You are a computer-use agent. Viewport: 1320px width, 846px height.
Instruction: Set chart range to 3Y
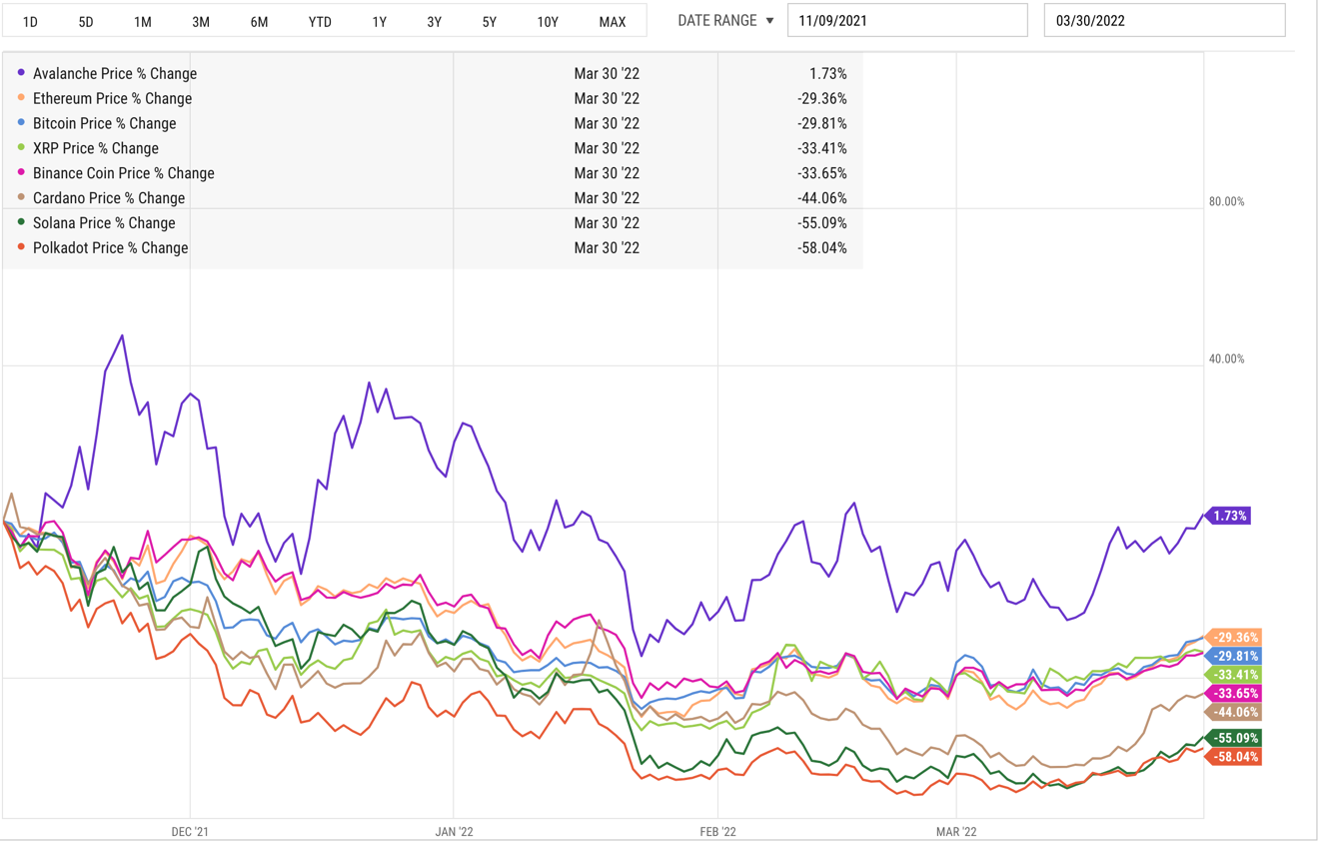tap(434, 21)
